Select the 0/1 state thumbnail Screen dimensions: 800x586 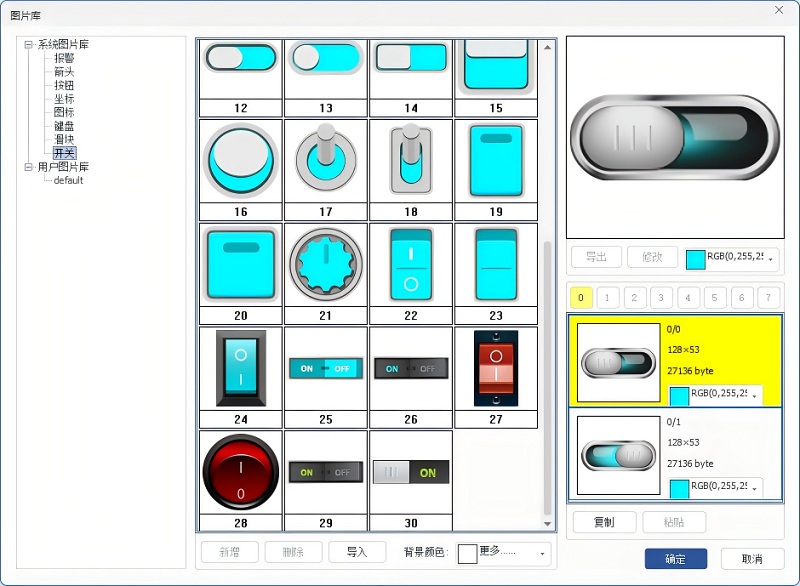[x=618, y=455]
